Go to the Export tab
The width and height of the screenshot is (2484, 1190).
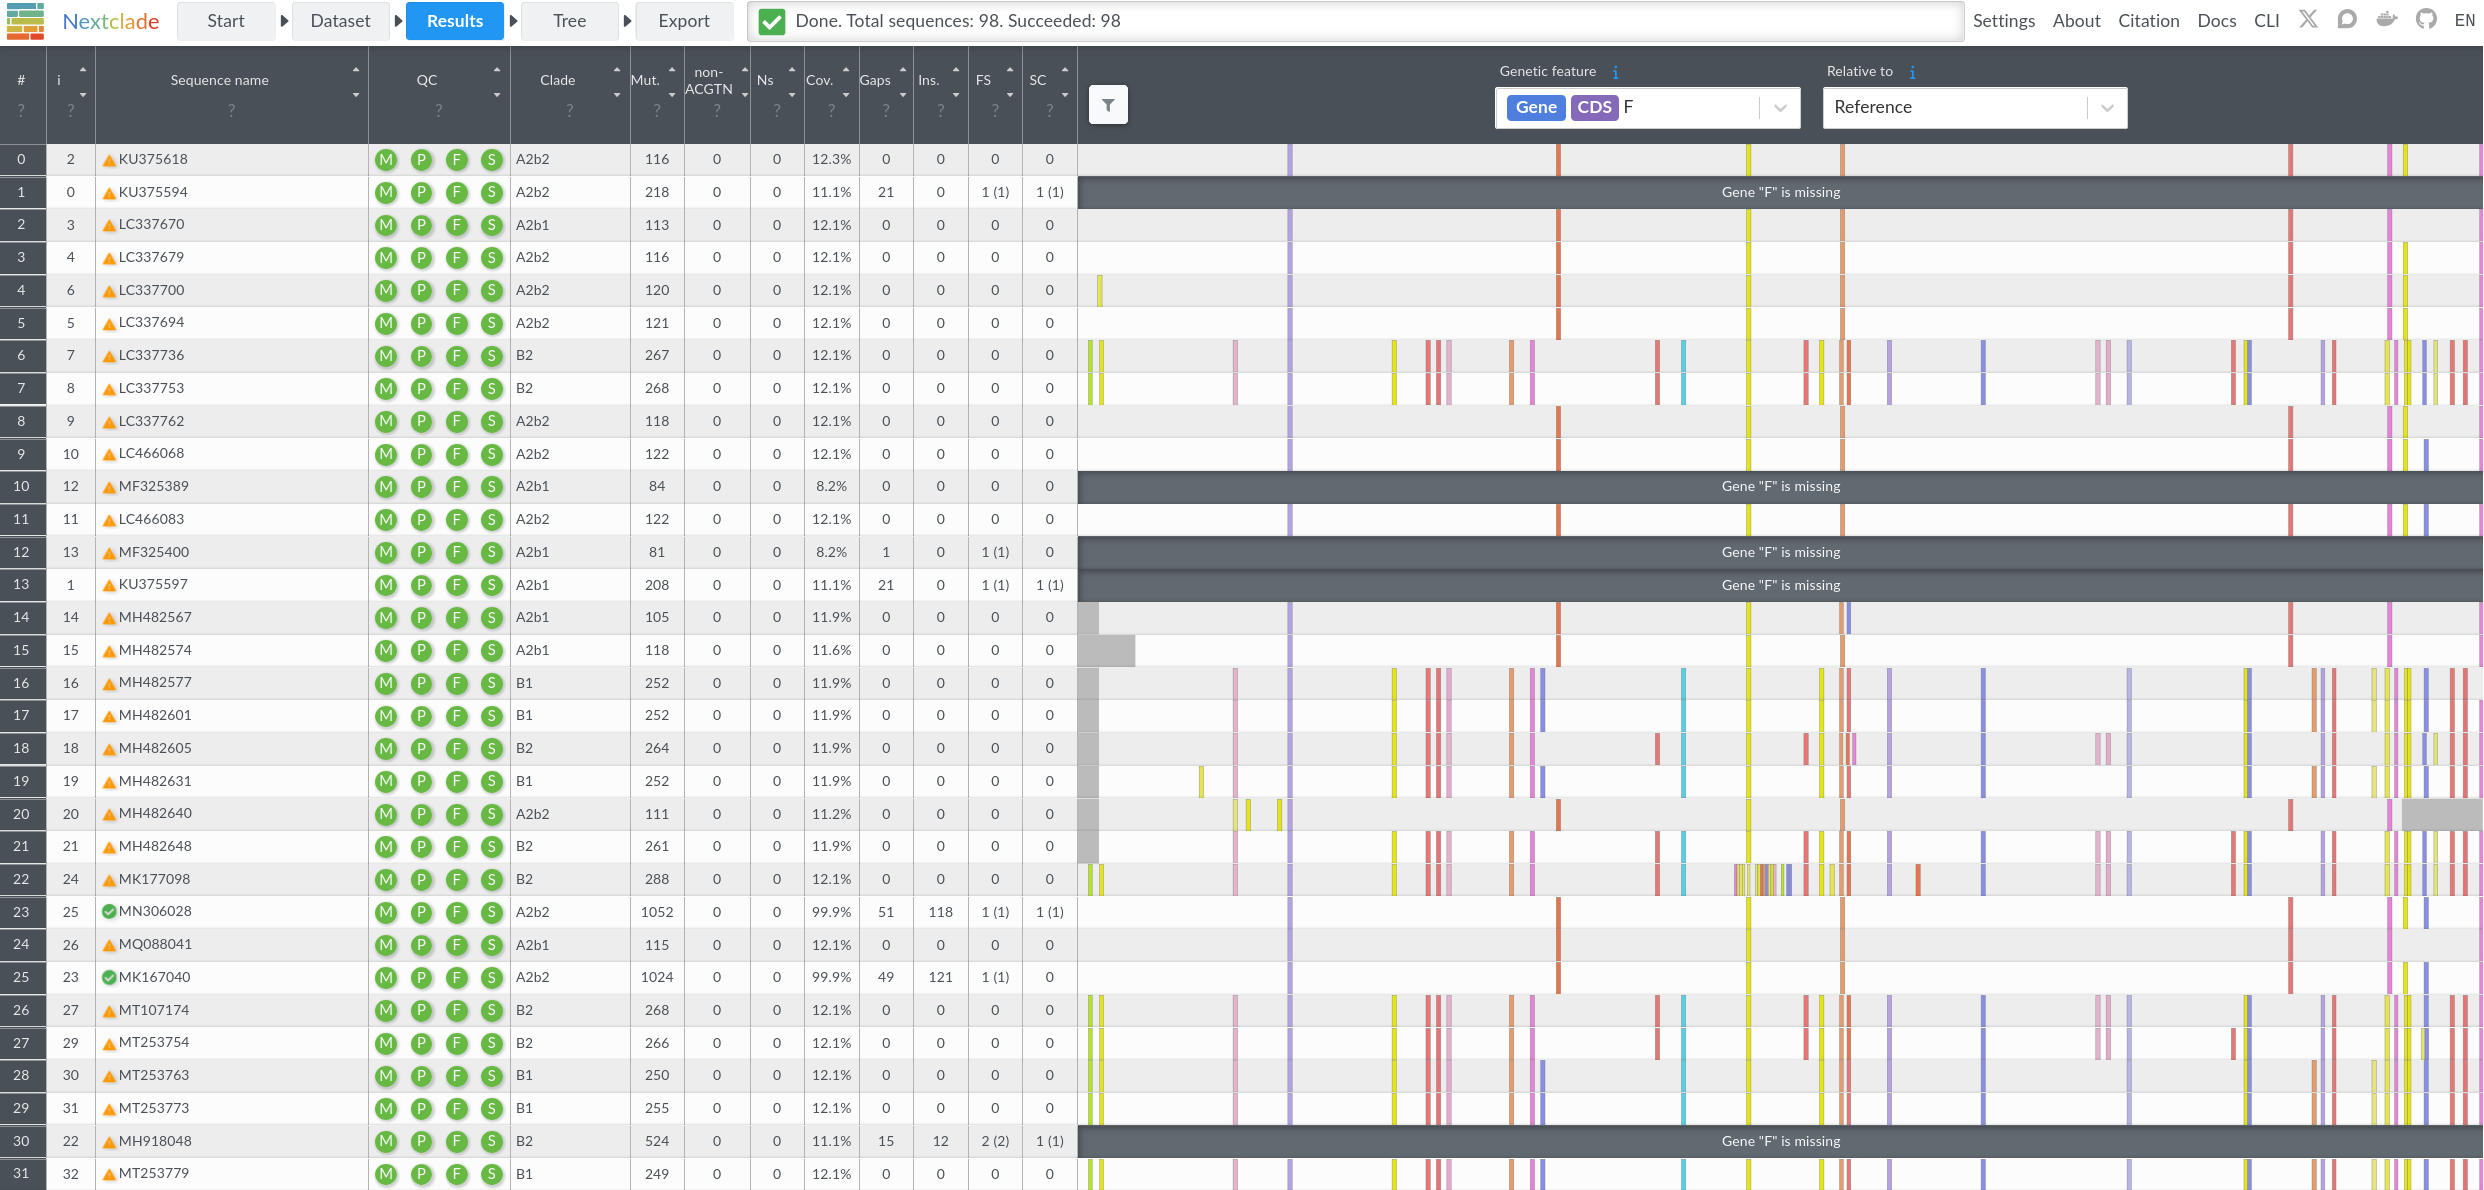tap(684, 21)
